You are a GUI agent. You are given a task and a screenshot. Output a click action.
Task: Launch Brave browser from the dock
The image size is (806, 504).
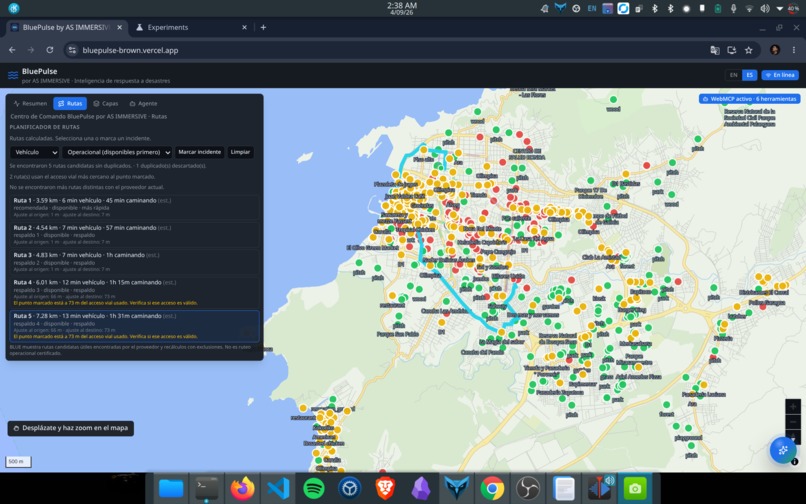[x=385, y=488]
